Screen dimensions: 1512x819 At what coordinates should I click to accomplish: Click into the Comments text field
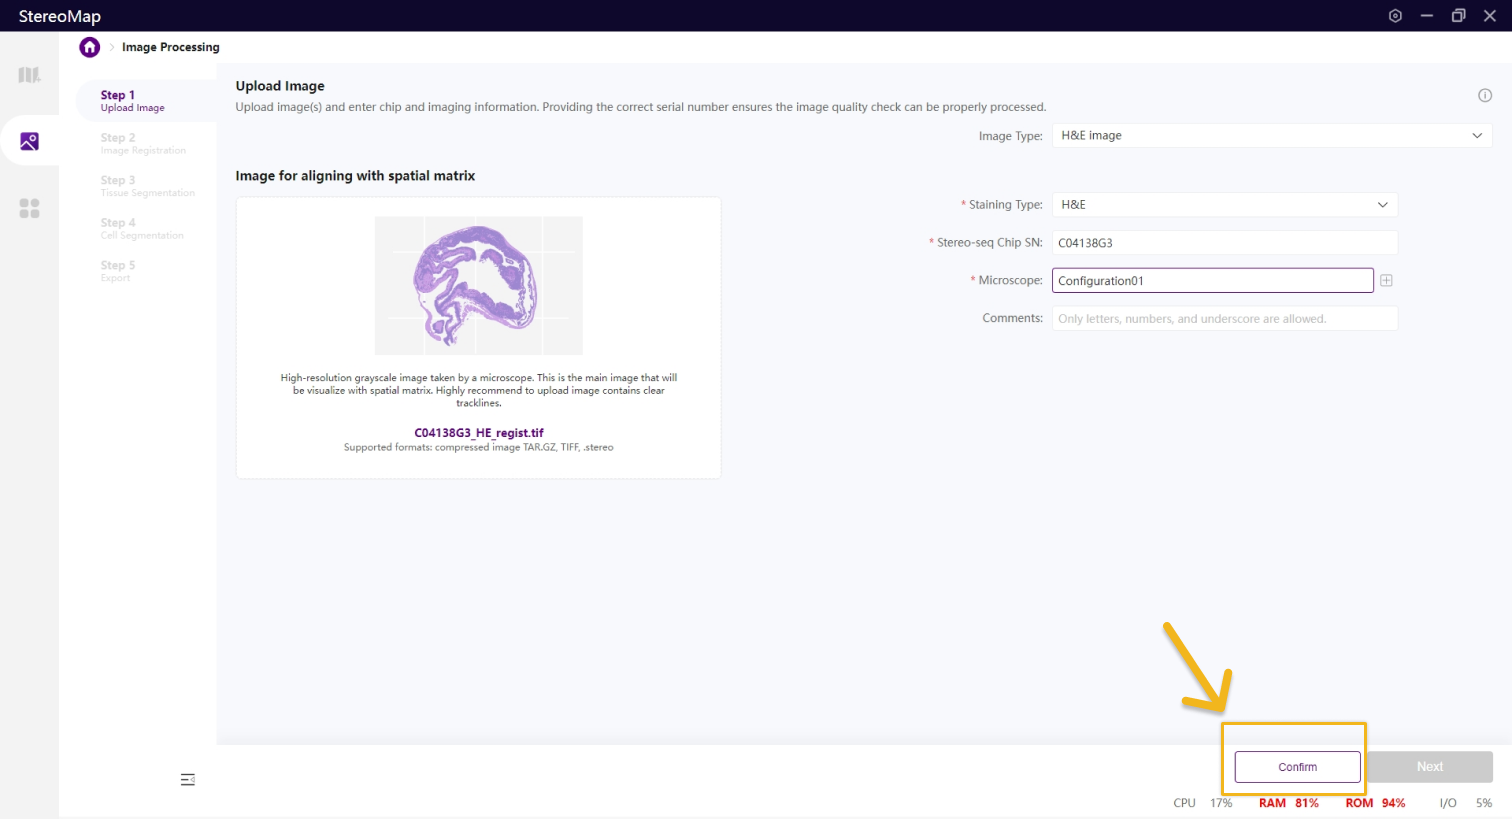click(1224, 319)
